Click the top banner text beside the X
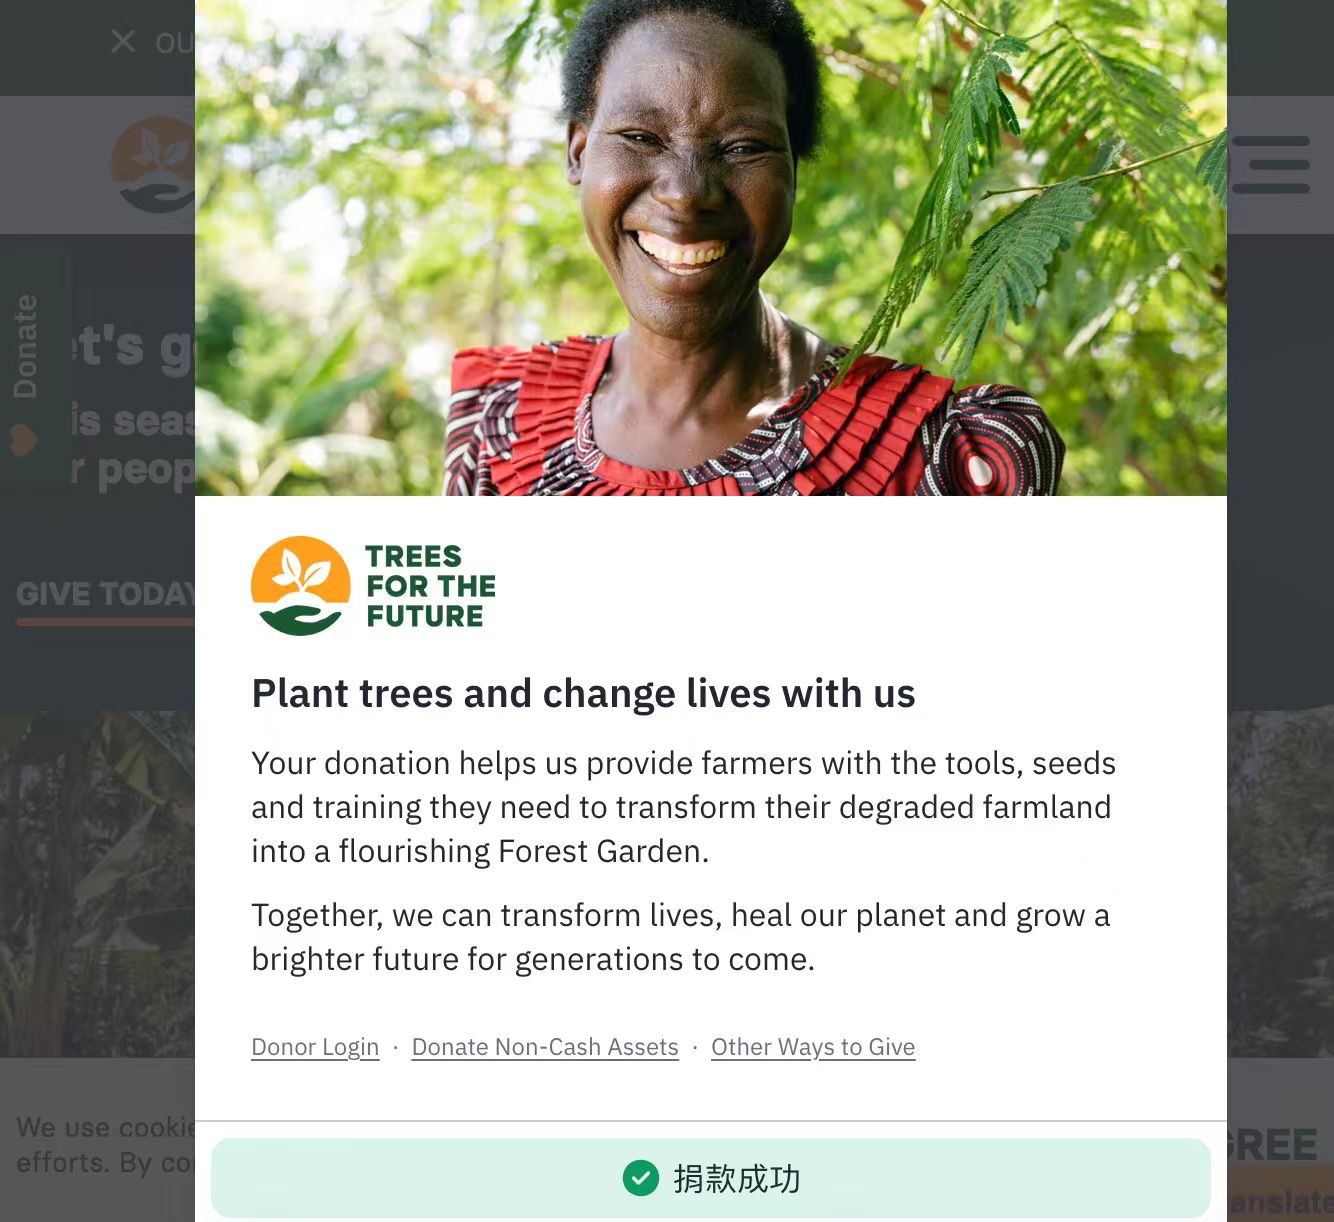 coord(174,43)
